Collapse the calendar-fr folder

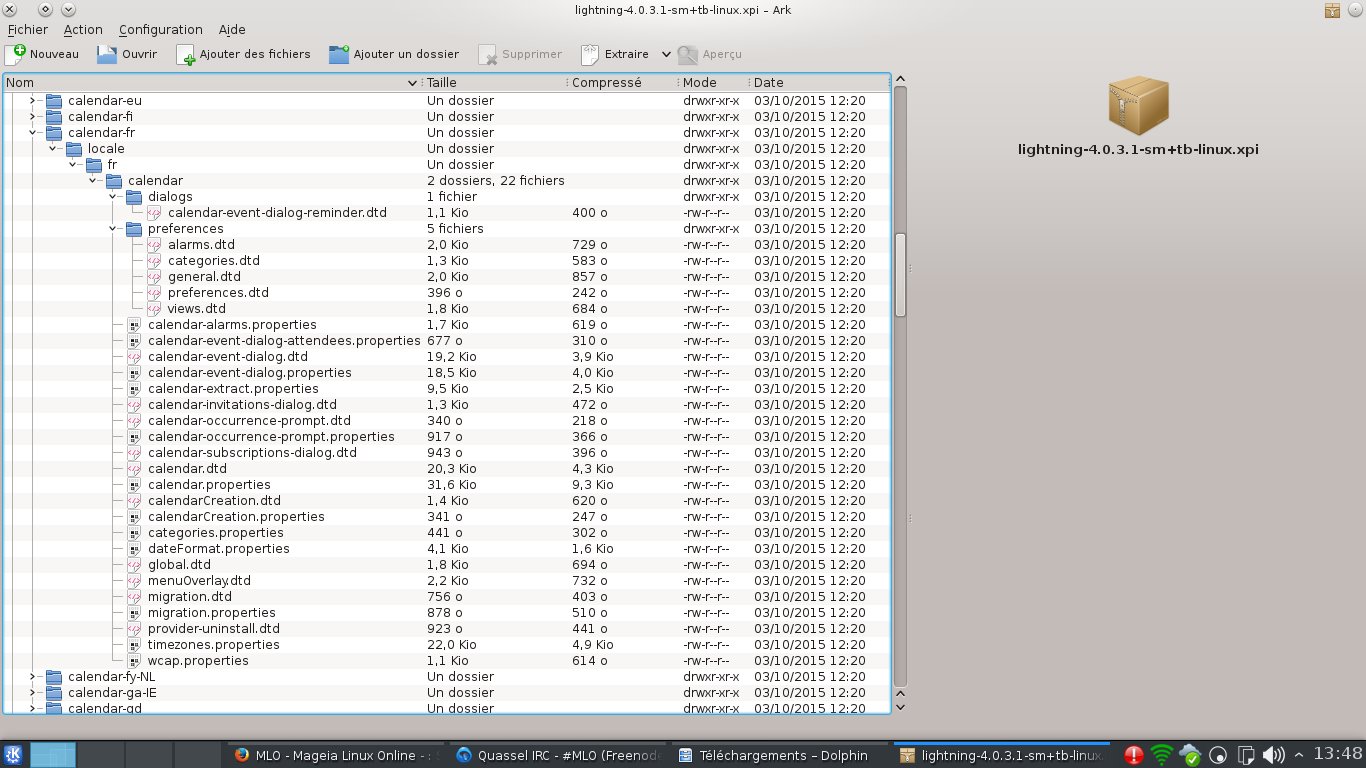click(32, 133)
